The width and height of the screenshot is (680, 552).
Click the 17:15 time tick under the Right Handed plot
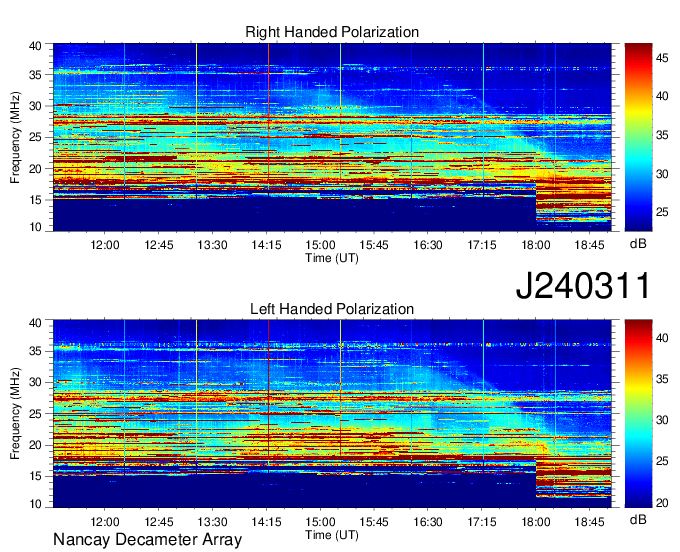[481, 245]
